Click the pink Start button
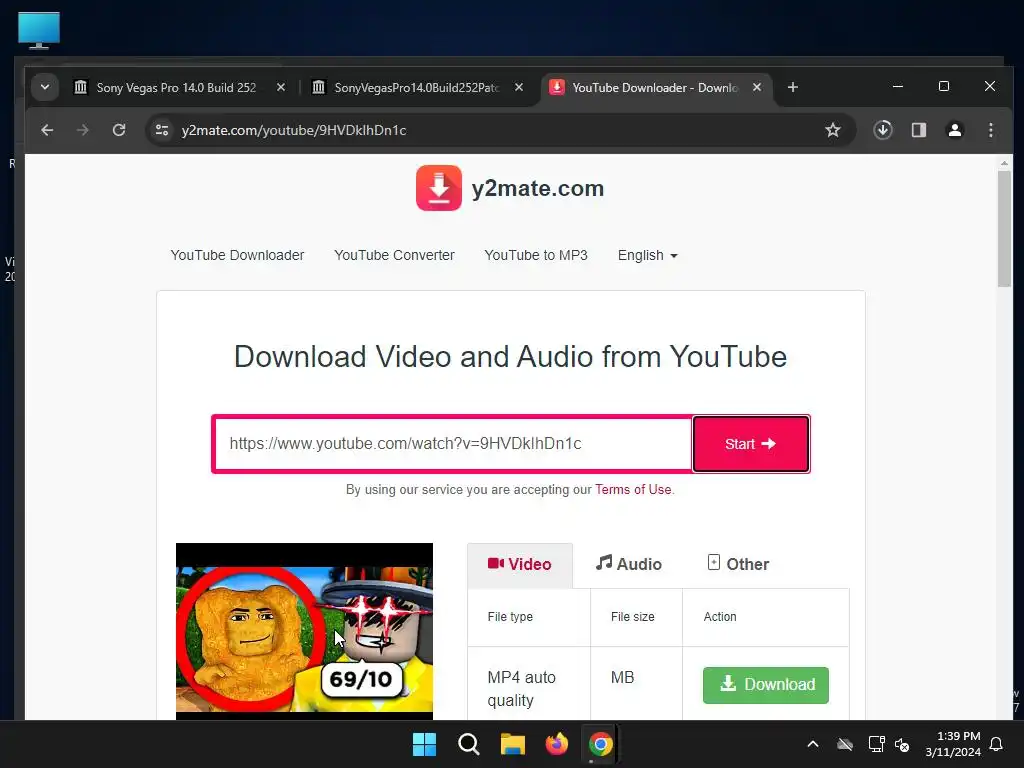 [751, 444]
